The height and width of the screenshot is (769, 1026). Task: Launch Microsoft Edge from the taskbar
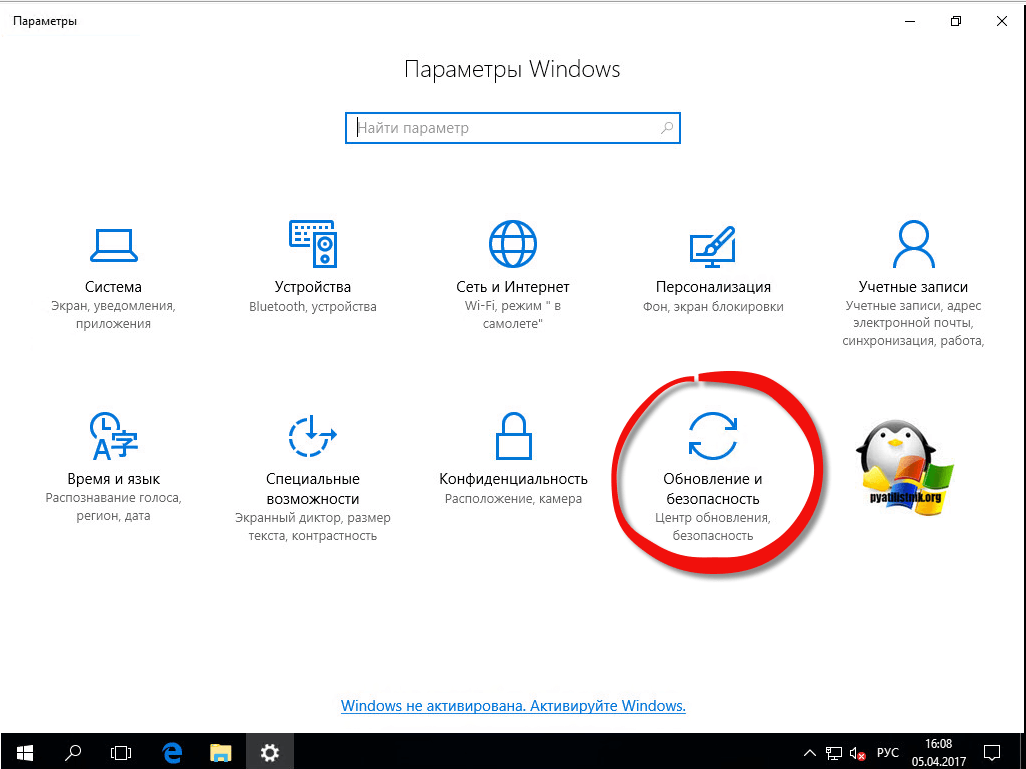point(171,752)
